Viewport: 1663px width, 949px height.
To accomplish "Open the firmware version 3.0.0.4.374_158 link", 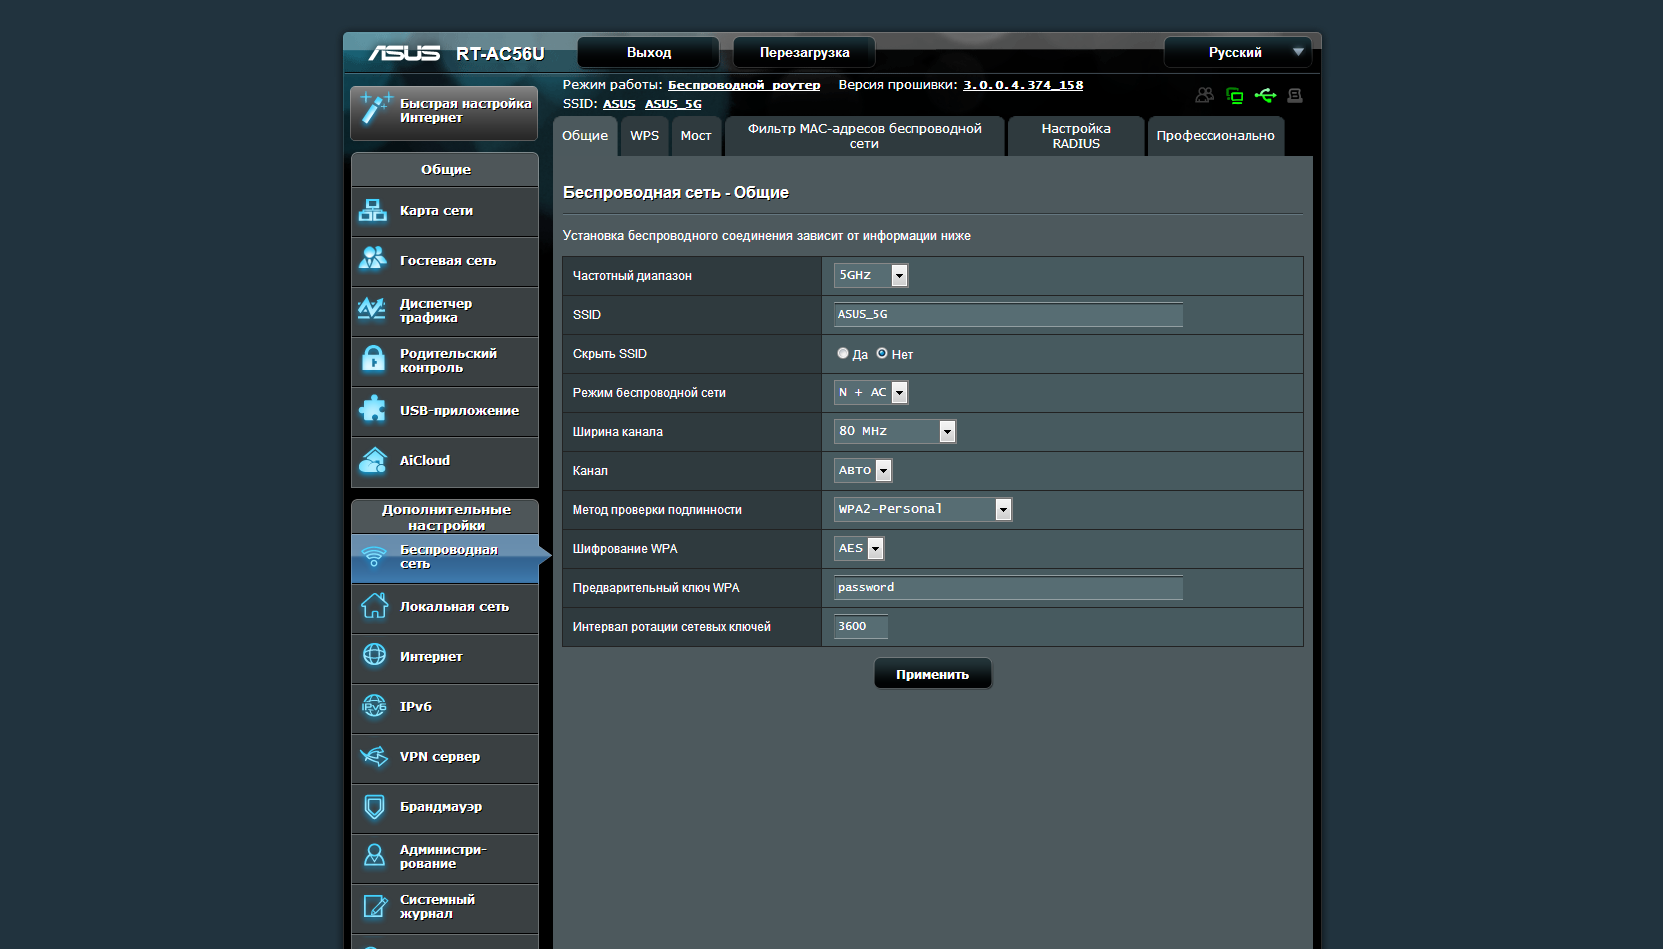I will [x=1023, y=85].
